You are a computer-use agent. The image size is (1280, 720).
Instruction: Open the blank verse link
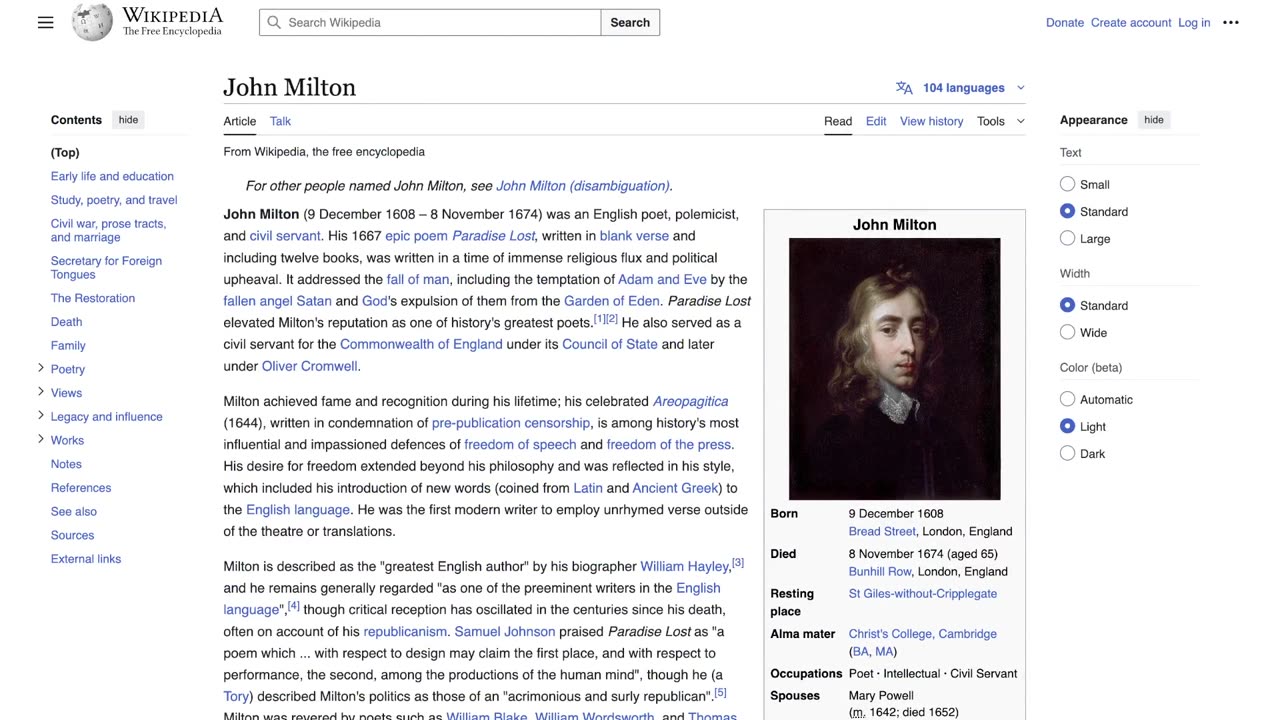pos(634,236)
